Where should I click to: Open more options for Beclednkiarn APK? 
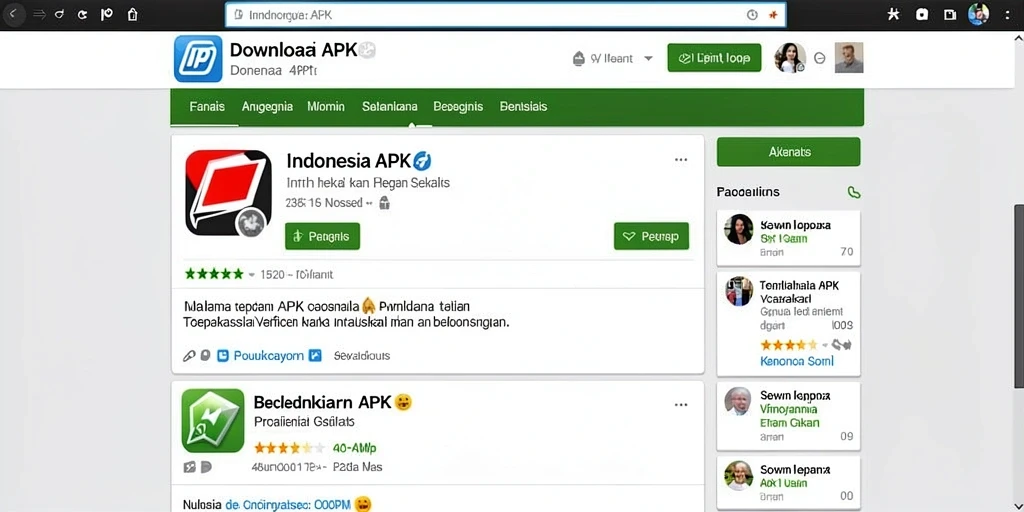coord(681,405)
